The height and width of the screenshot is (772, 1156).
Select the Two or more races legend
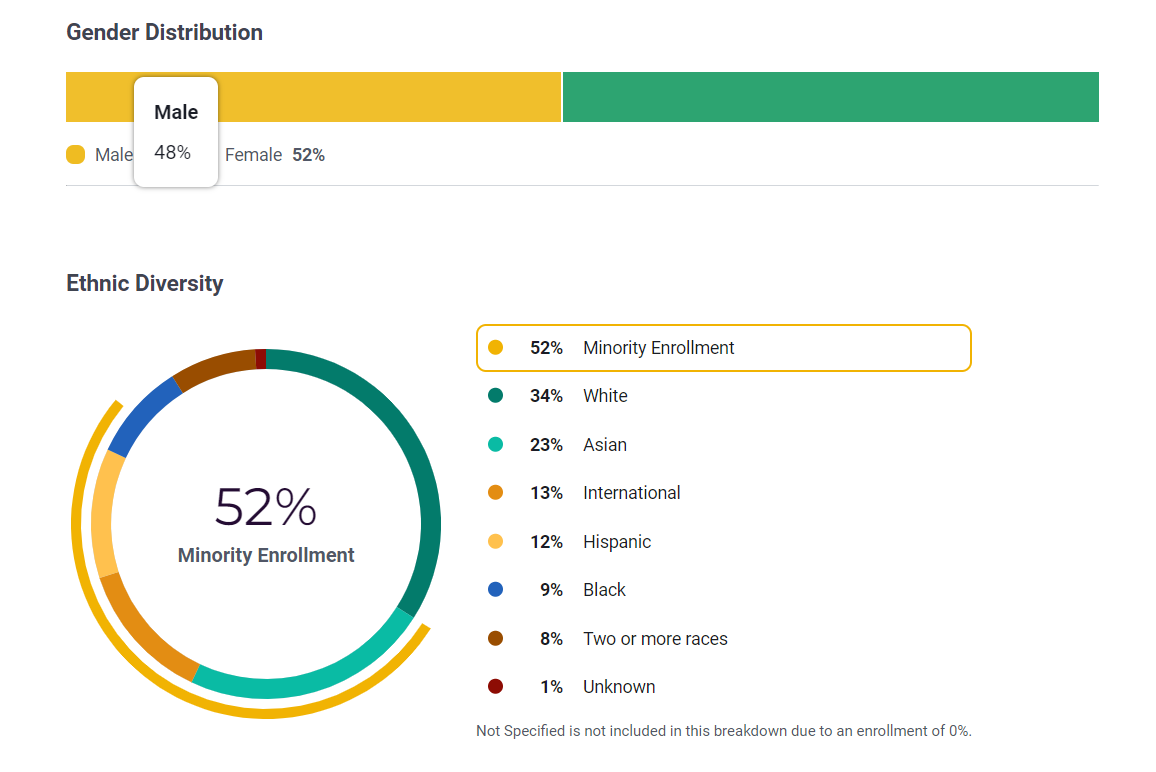point(655,639)
